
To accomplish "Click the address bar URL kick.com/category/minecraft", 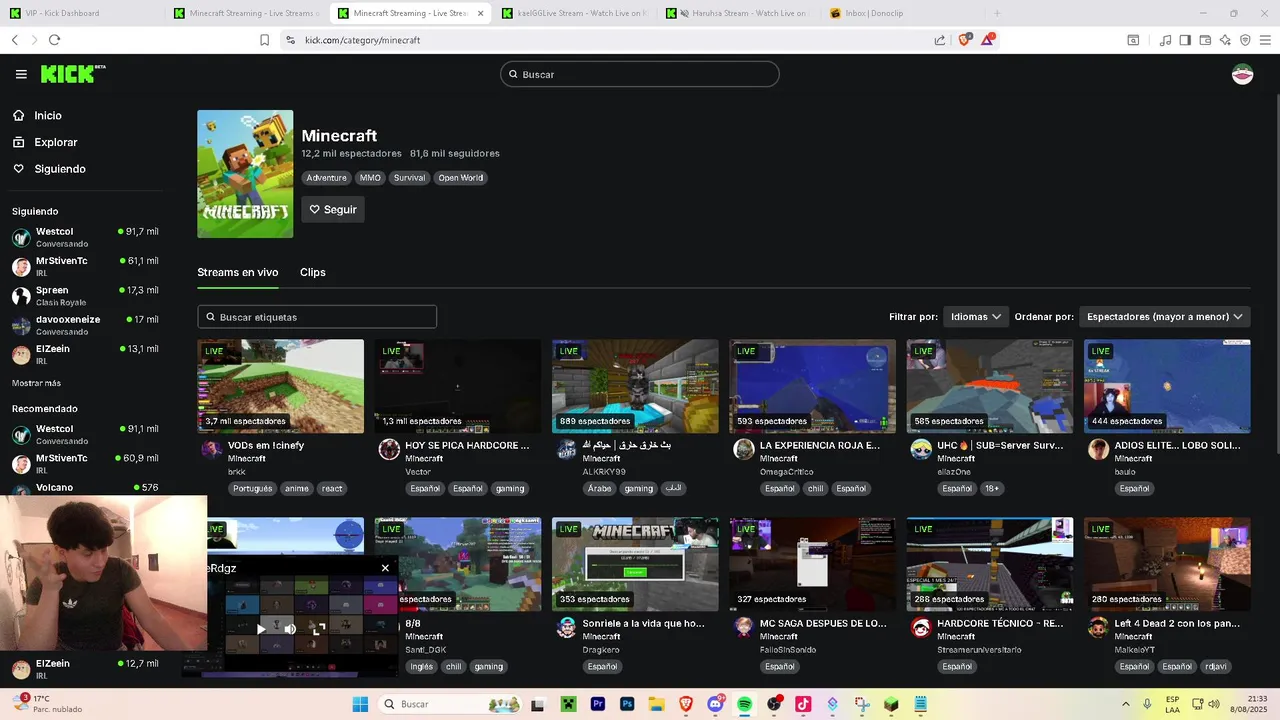I will pos(362,40).
